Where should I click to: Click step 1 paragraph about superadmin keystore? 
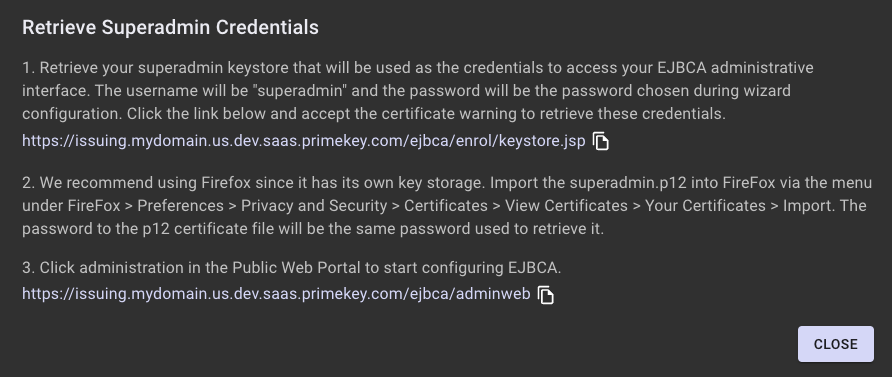[418, 90]
